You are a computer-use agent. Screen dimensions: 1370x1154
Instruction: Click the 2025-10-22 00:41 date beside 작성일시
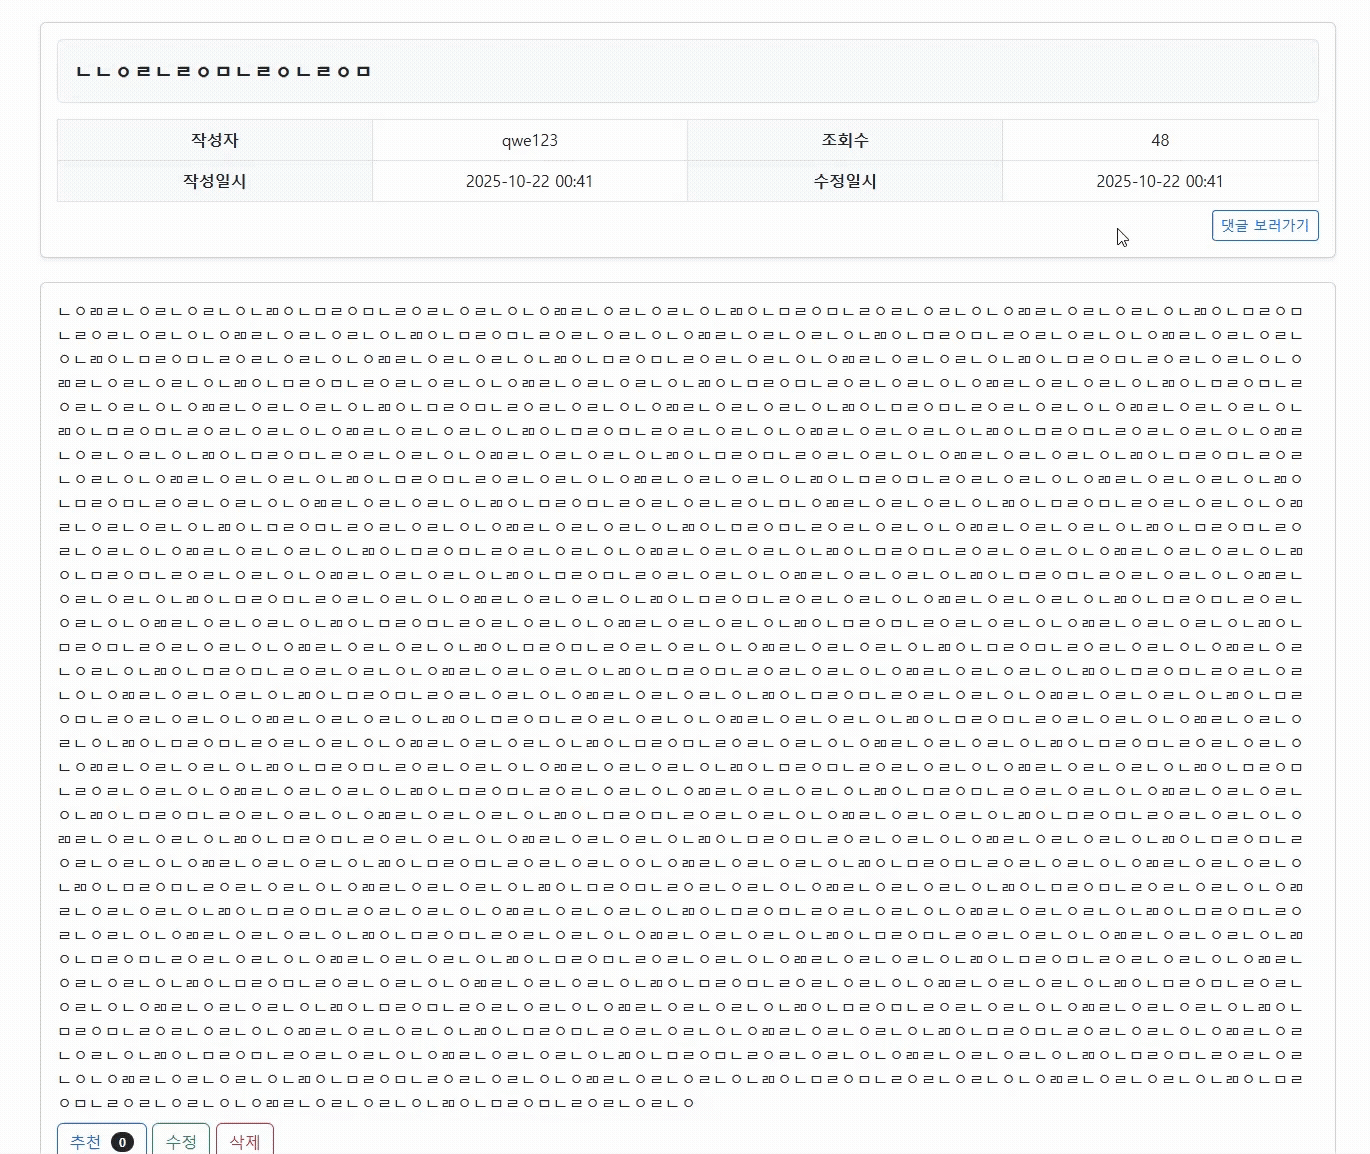tap(529, 181)
